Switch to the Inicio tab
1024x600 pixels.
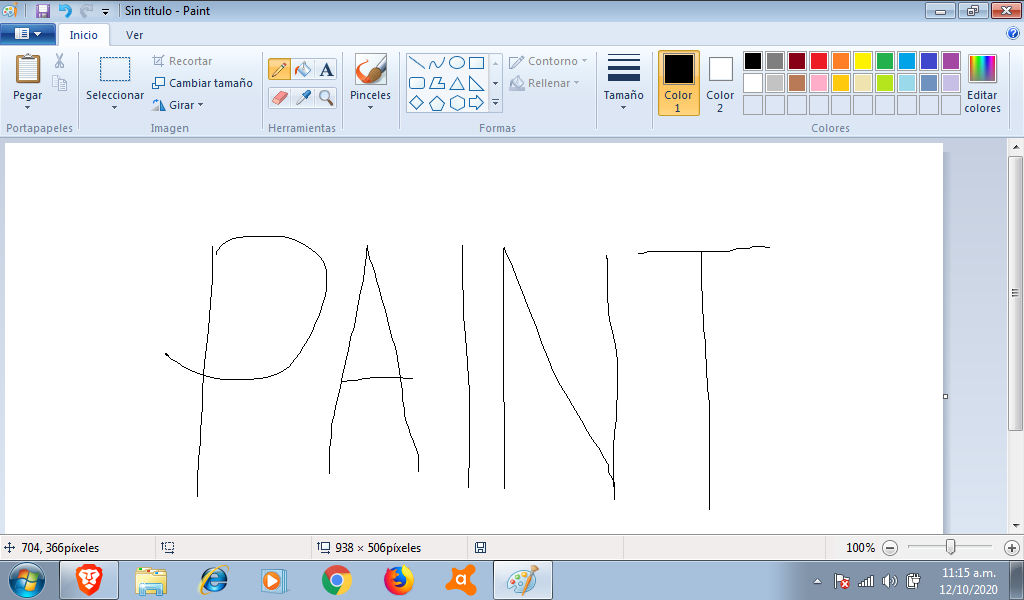pos(84,35)
